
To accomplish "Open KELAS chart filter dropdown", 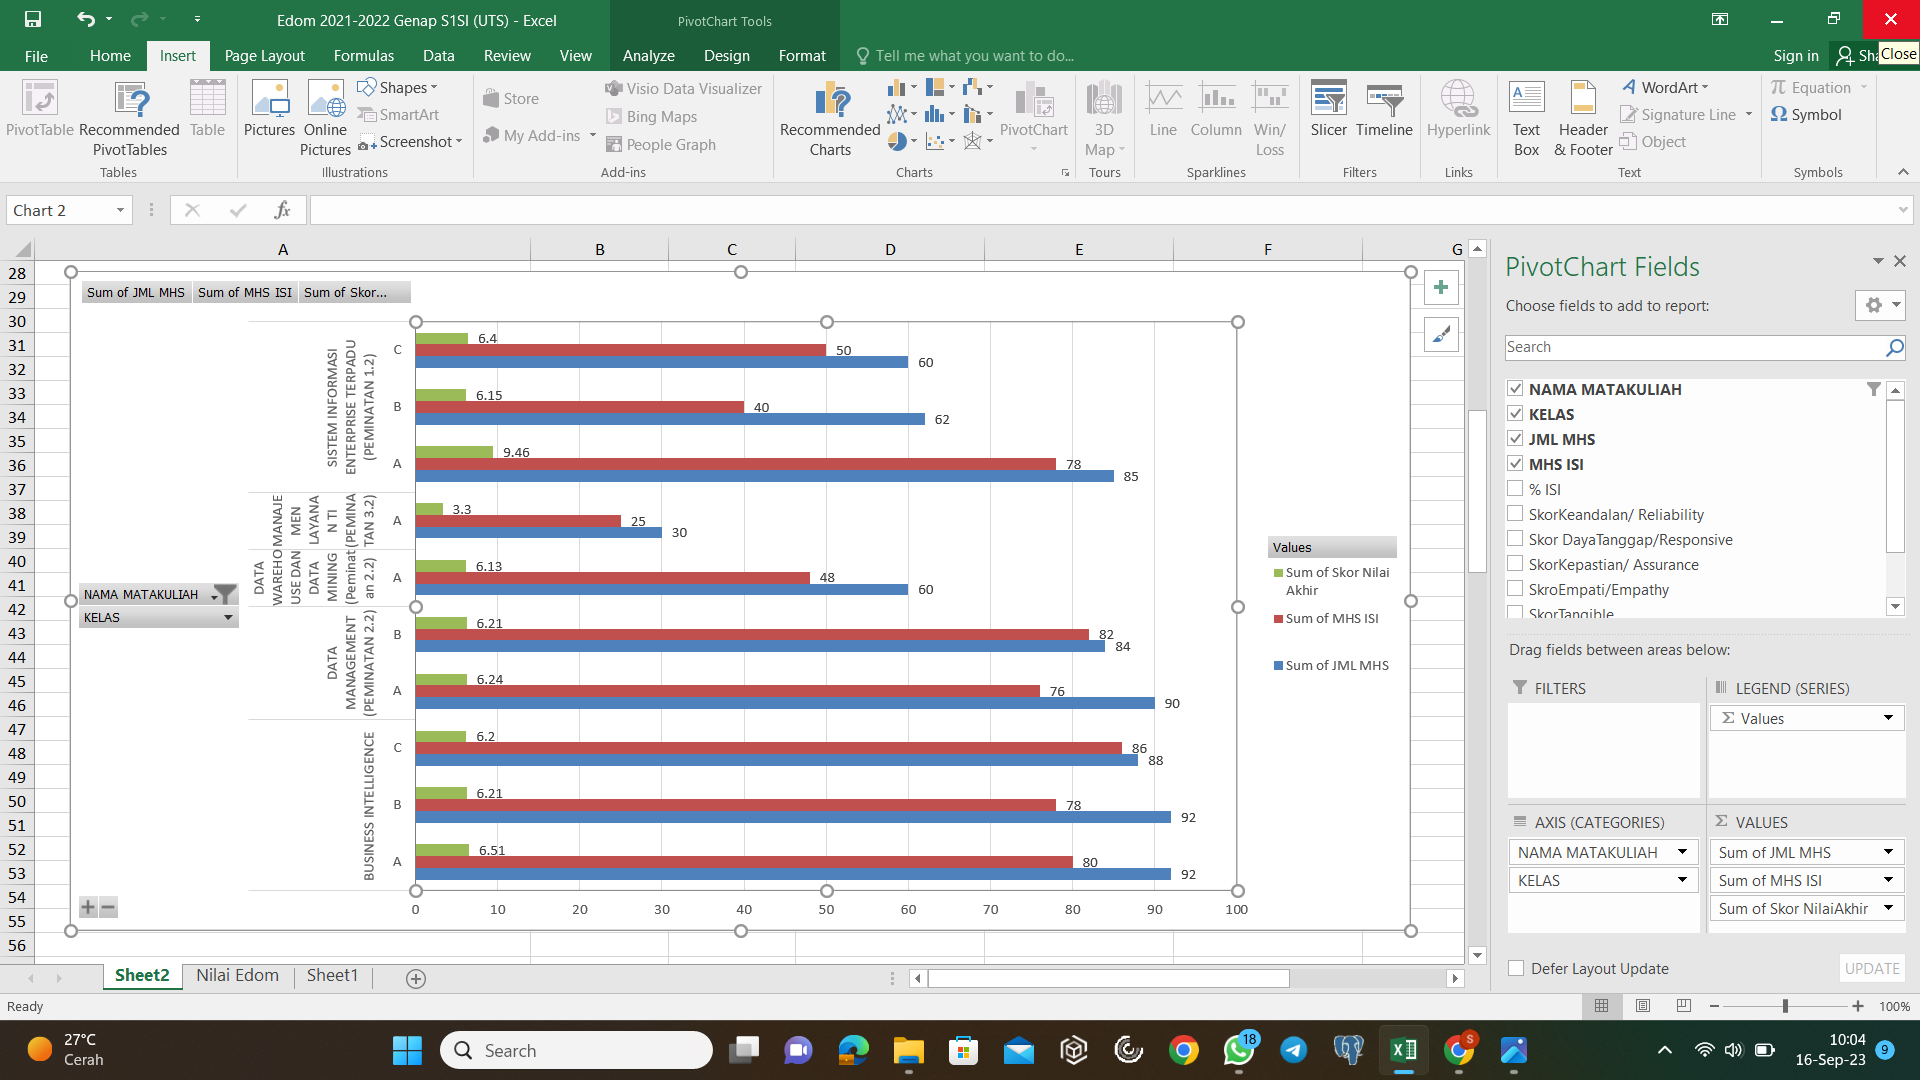I will (x=228, y=618).
